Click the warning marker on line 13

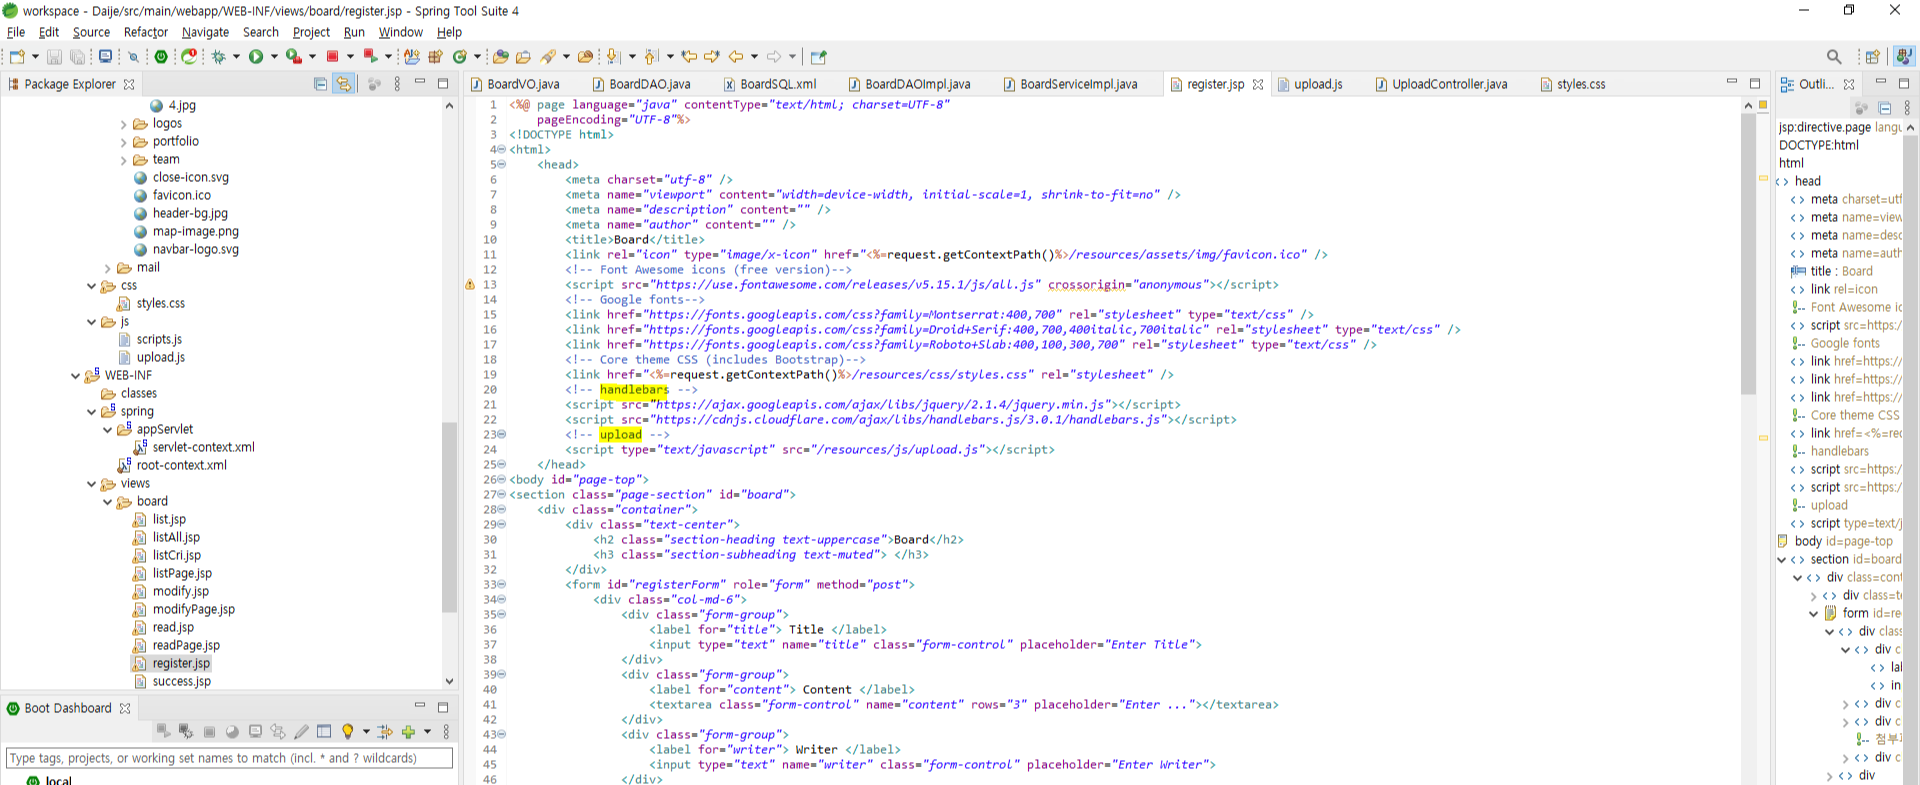(470, 285)
